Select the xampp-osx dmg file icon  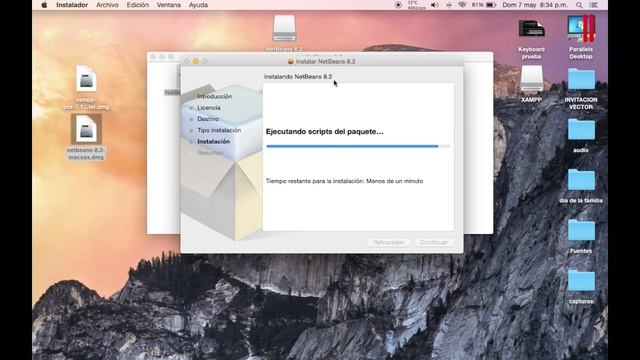86,78
